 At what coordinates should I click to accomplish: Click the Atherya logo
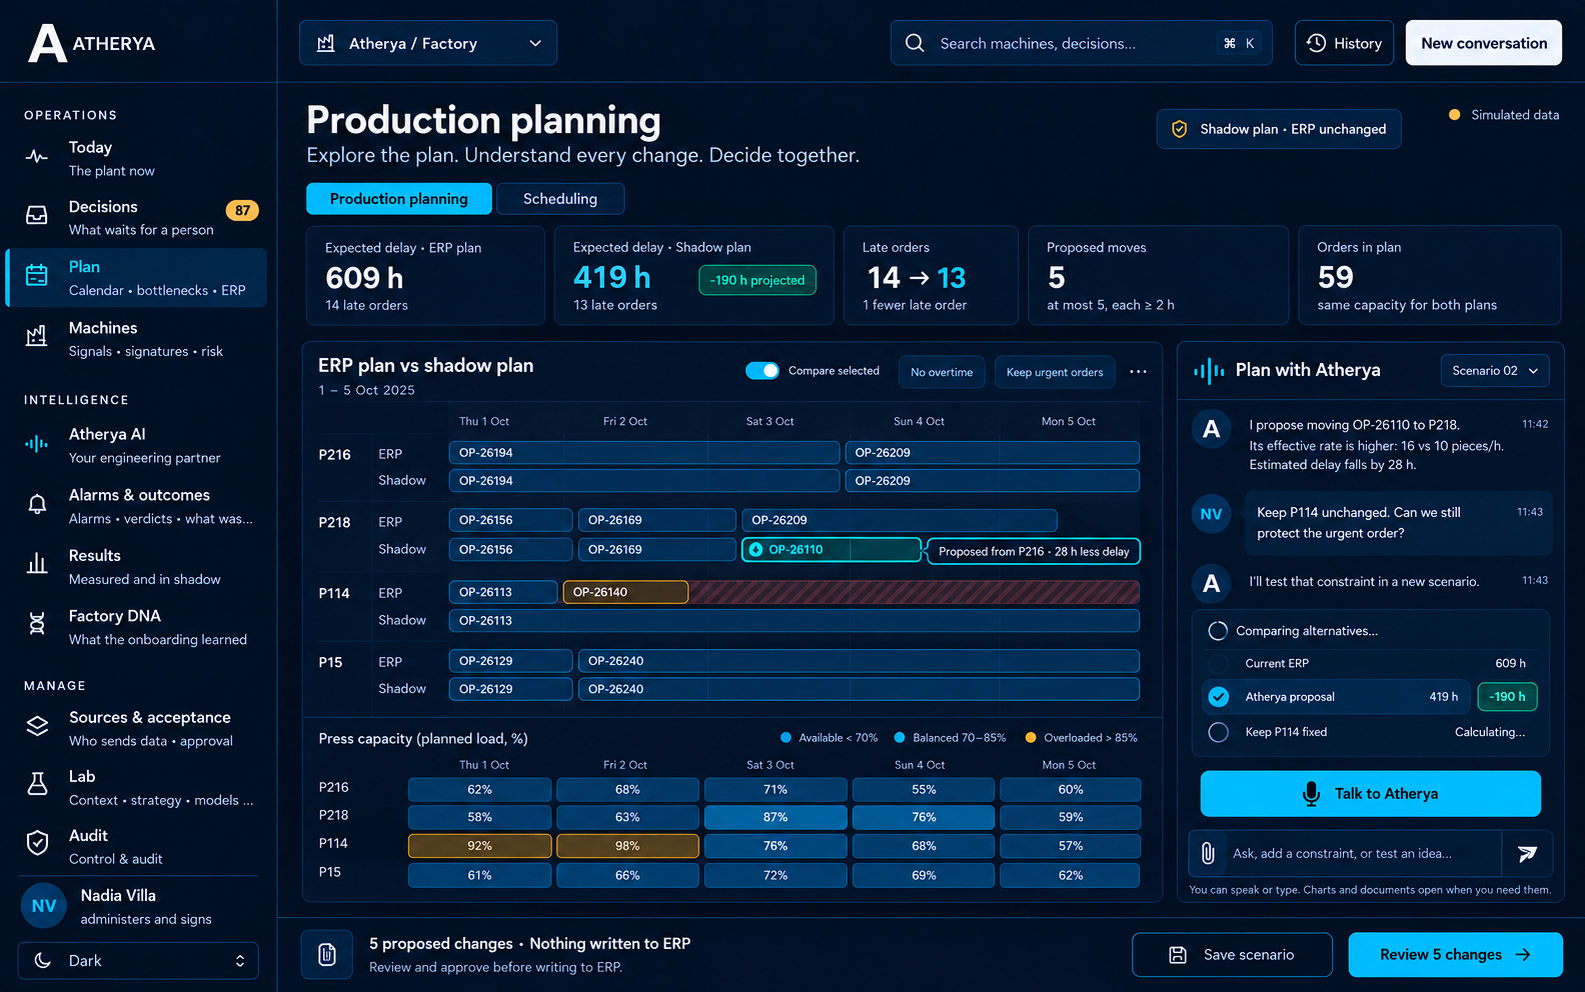click(92, 43)
